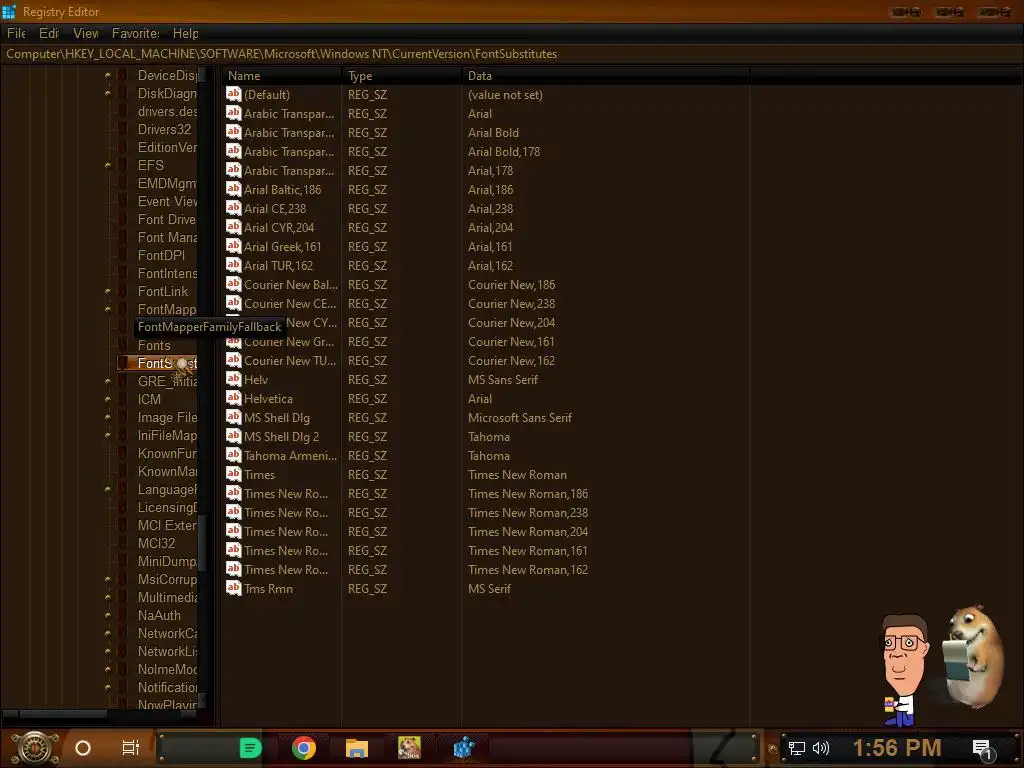
Task: Select the GRE_Initia... key in tree
Action: click(167, 381)
